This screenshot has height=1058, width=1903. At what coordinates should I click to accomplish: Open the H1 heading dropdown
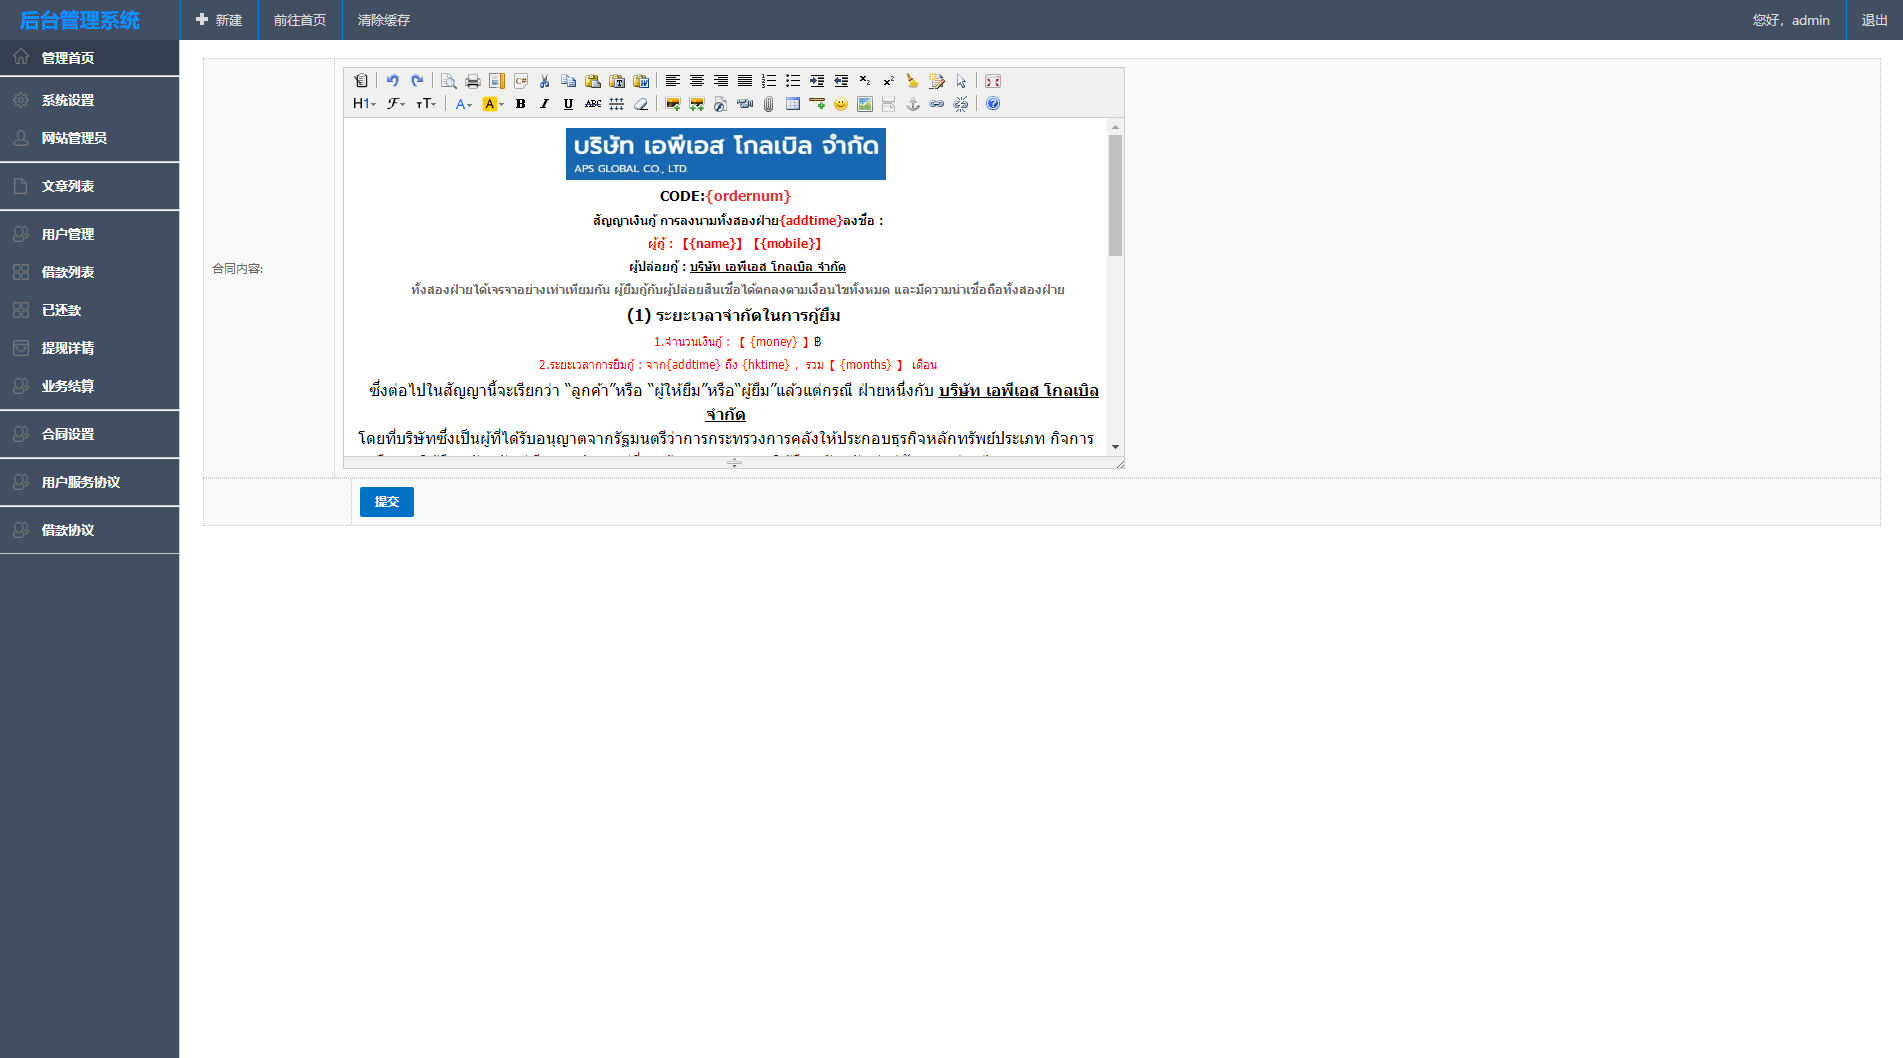point(364,104)
